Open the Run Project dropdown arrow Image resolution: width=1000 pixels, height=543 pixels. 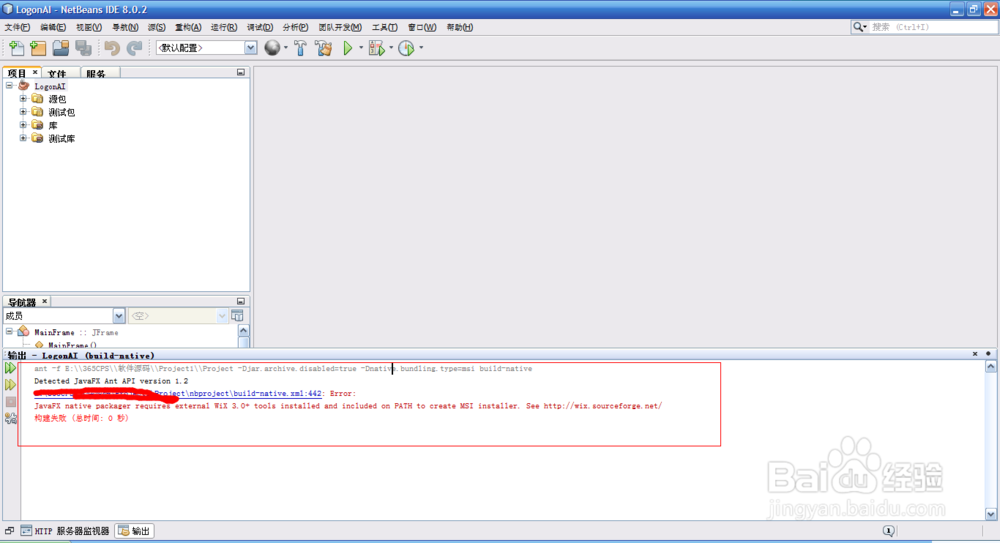click(x=361, y=48)
